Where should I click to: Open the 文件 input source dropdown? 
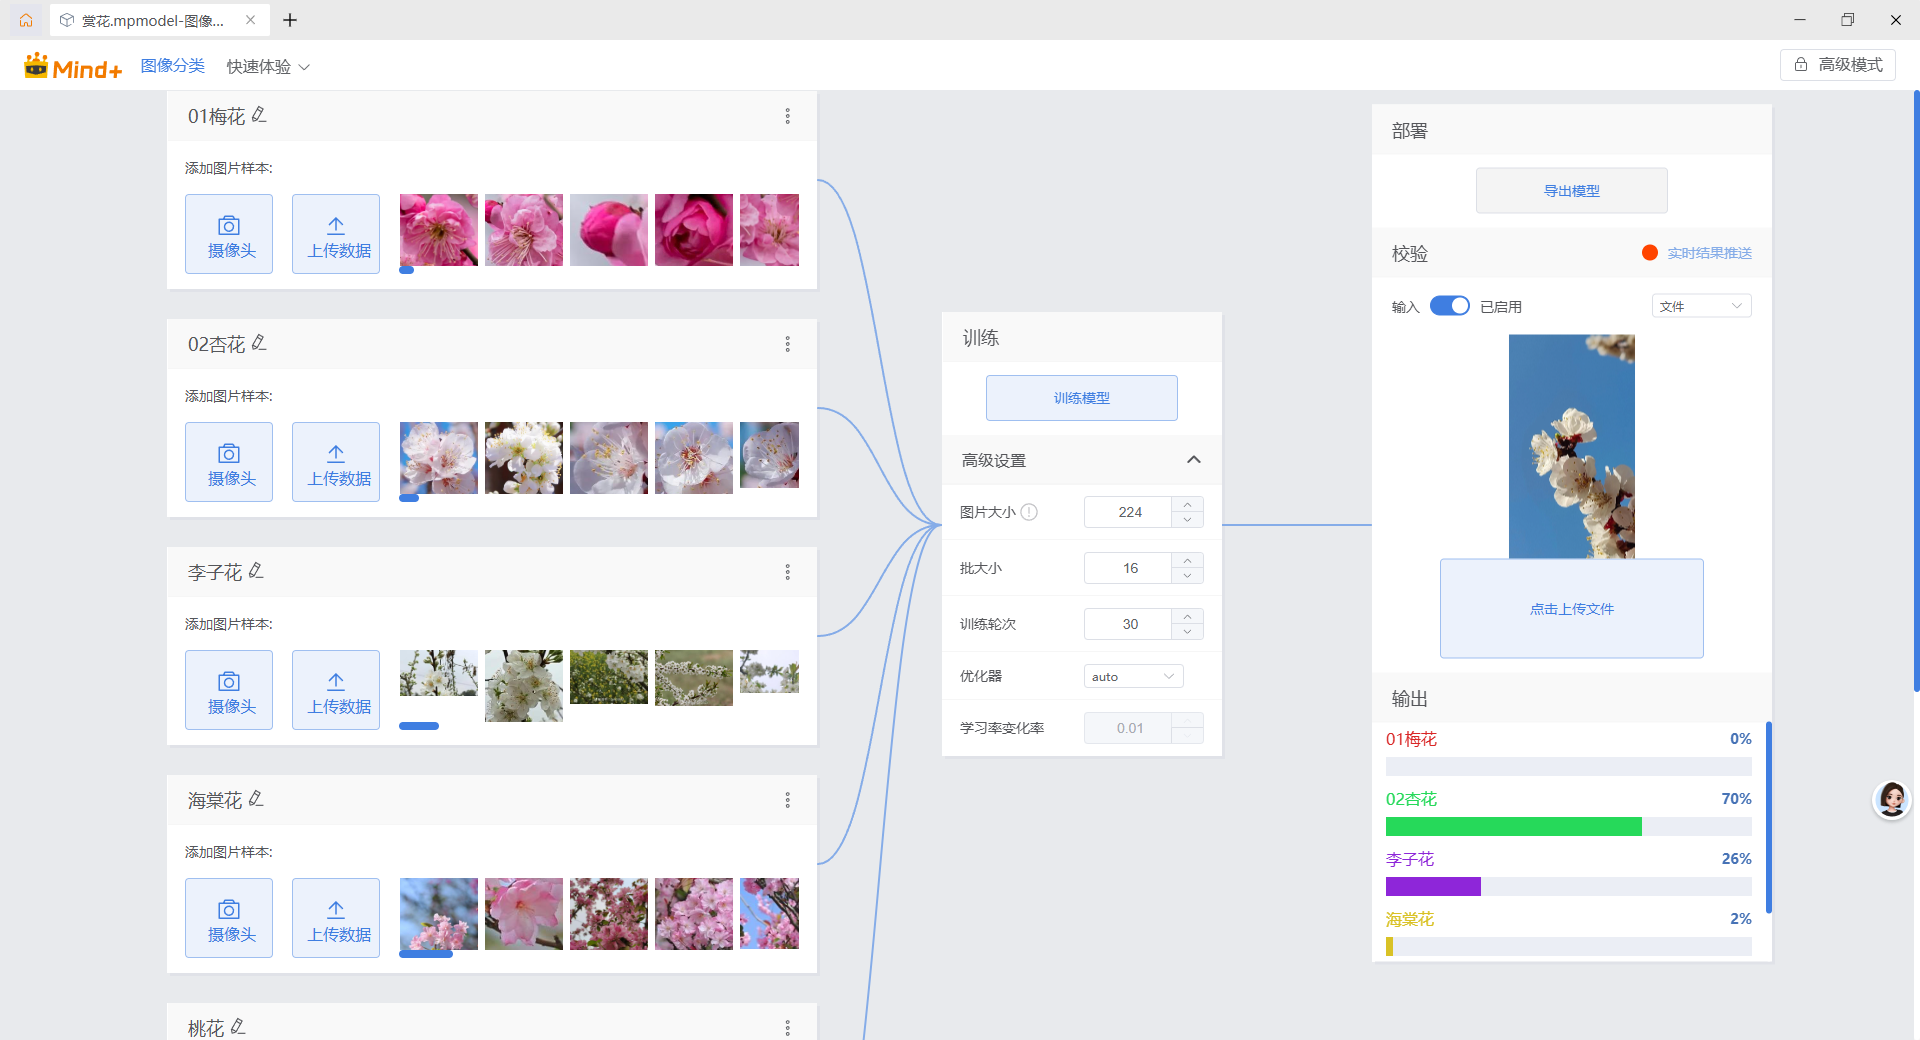point(1701,306)
